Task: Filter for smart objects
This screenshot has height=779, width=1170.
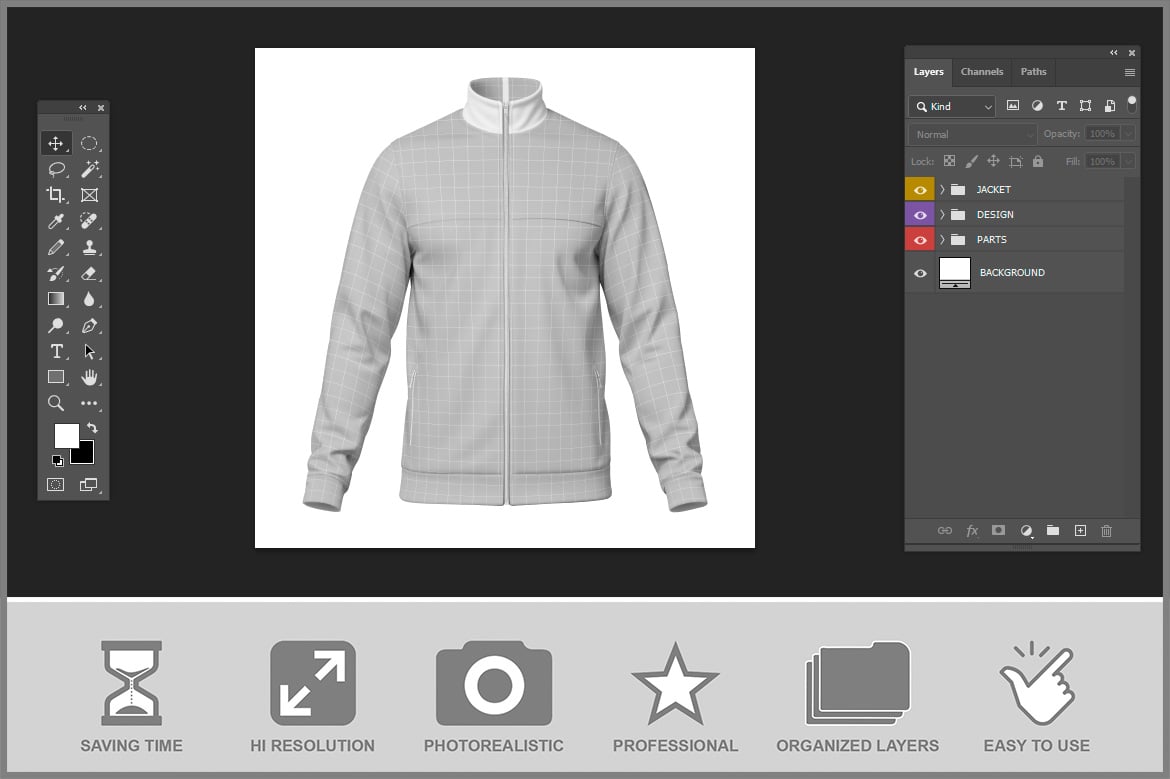Action: pos(1110,105)
